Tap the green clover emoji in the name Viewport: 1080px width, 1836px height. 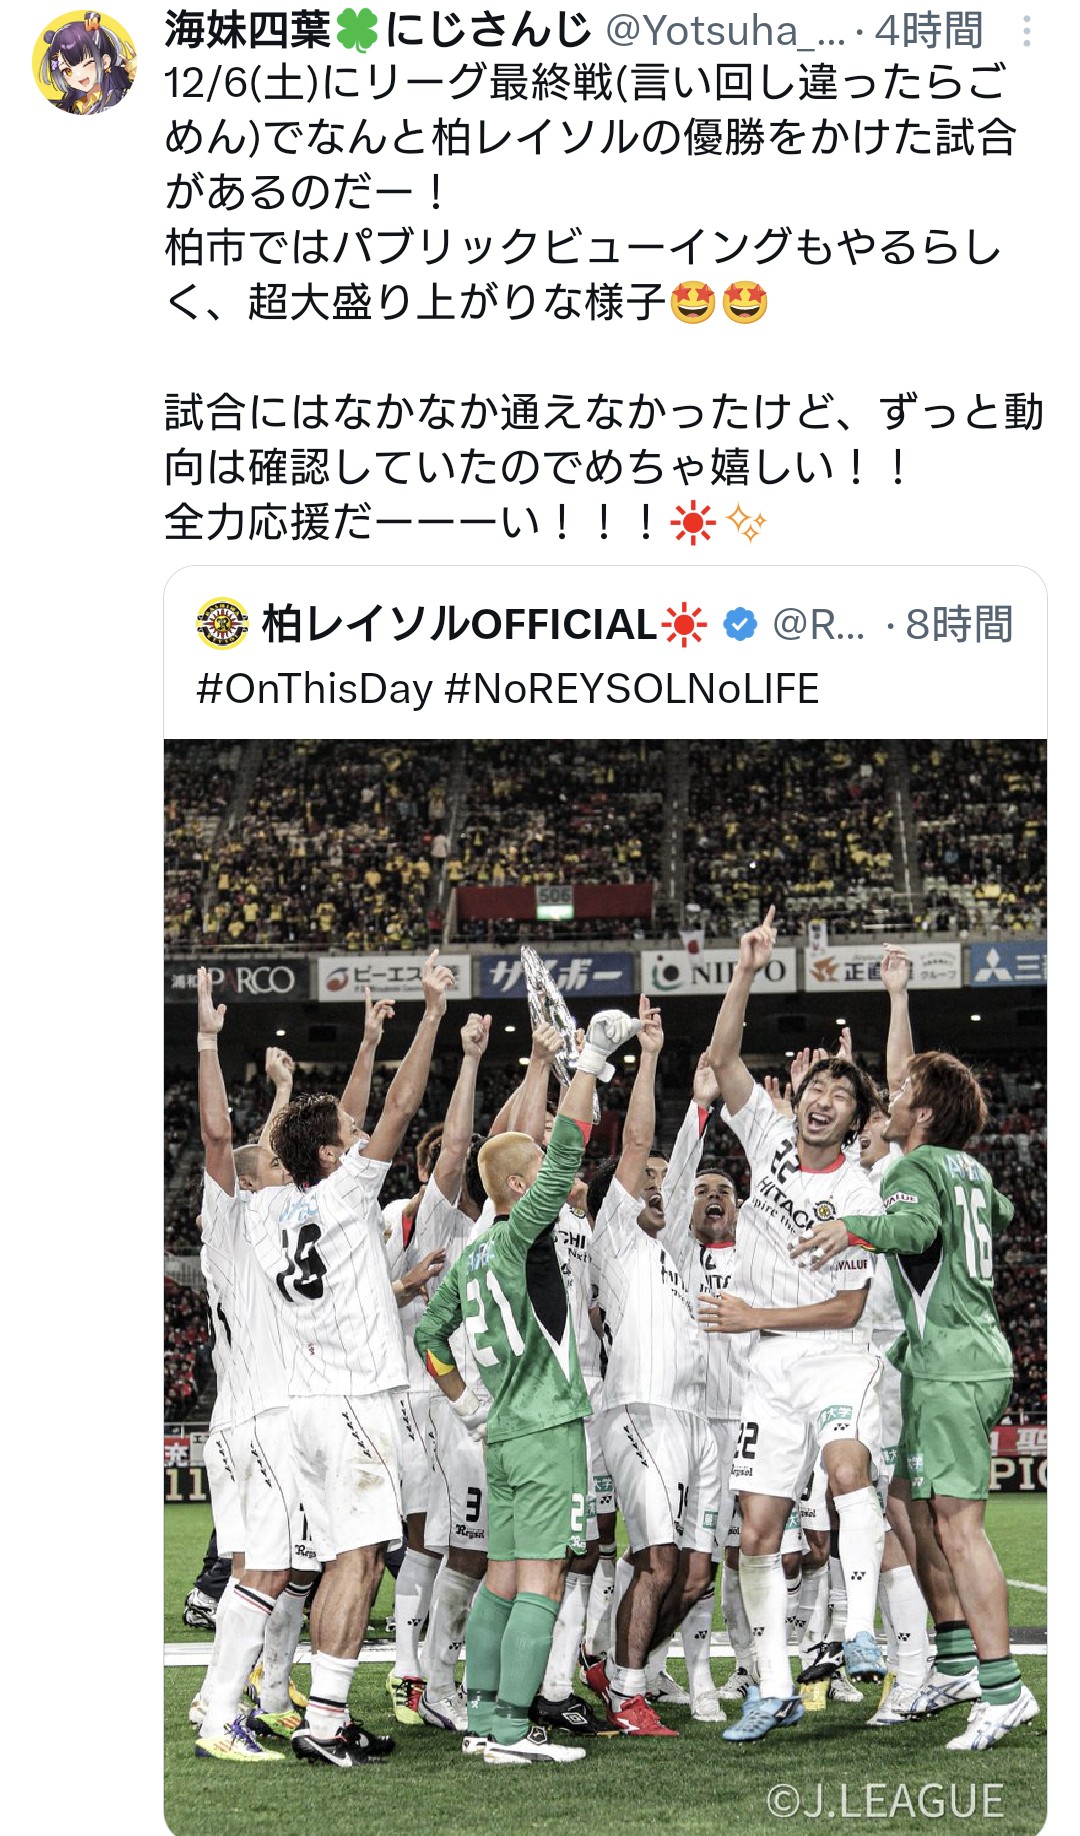(357, 31)
